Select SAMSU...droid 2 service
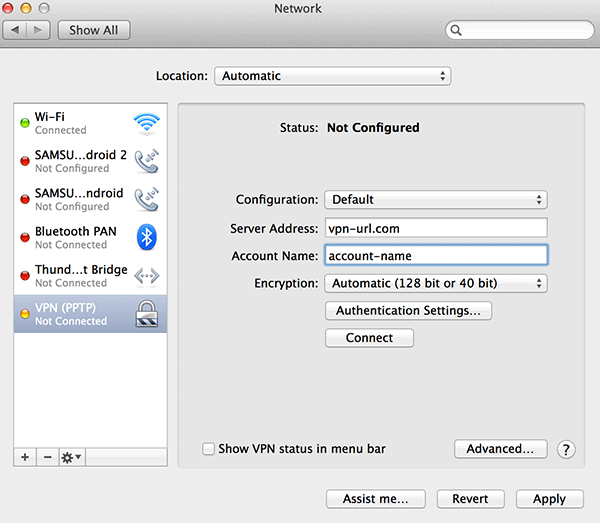This screenshot has width=600, height=523. (91, 161)
